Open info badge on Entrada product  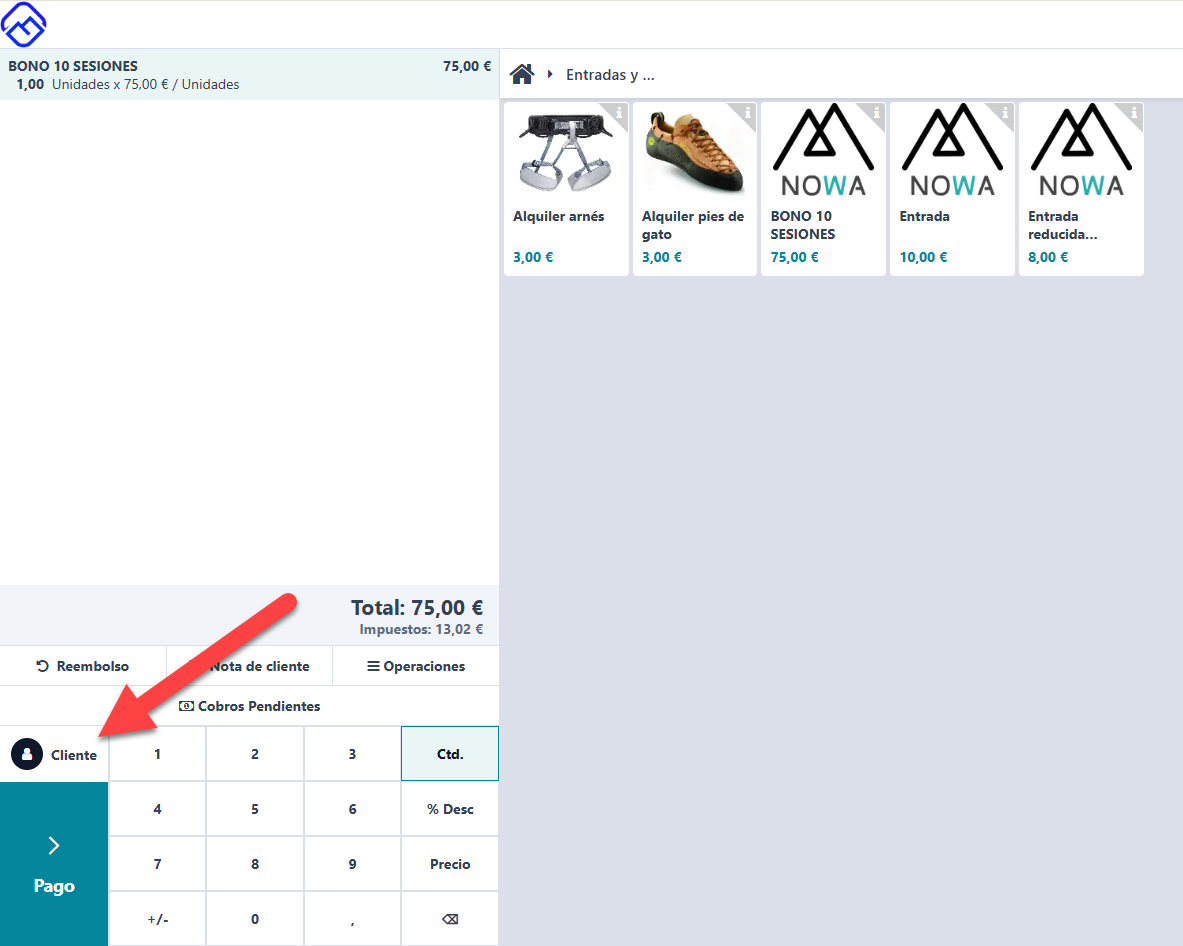(x=1005, y=112)
